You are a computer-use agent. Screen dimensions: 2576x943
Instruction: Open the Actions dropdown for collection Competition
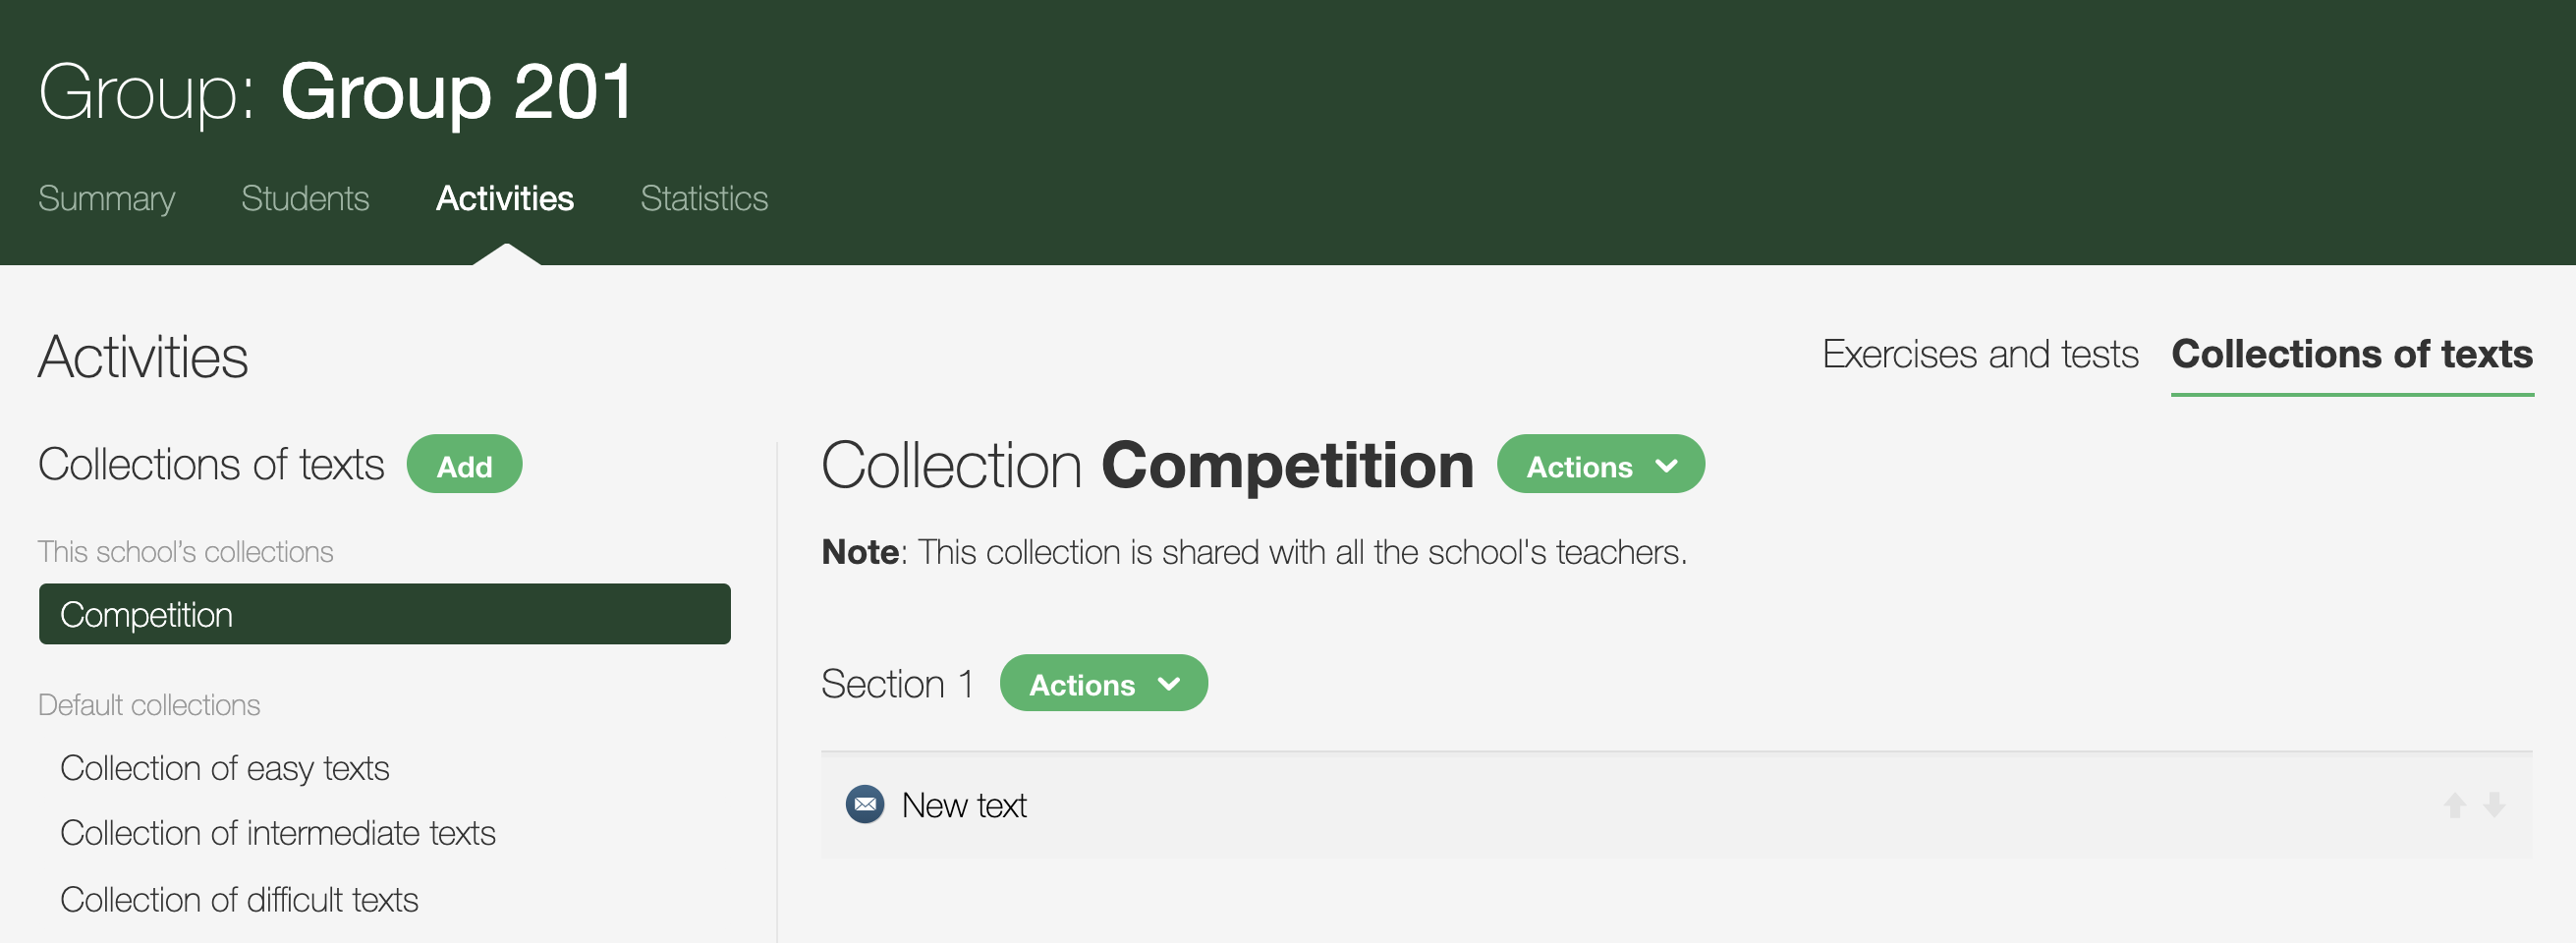[x=1599, y=464]
